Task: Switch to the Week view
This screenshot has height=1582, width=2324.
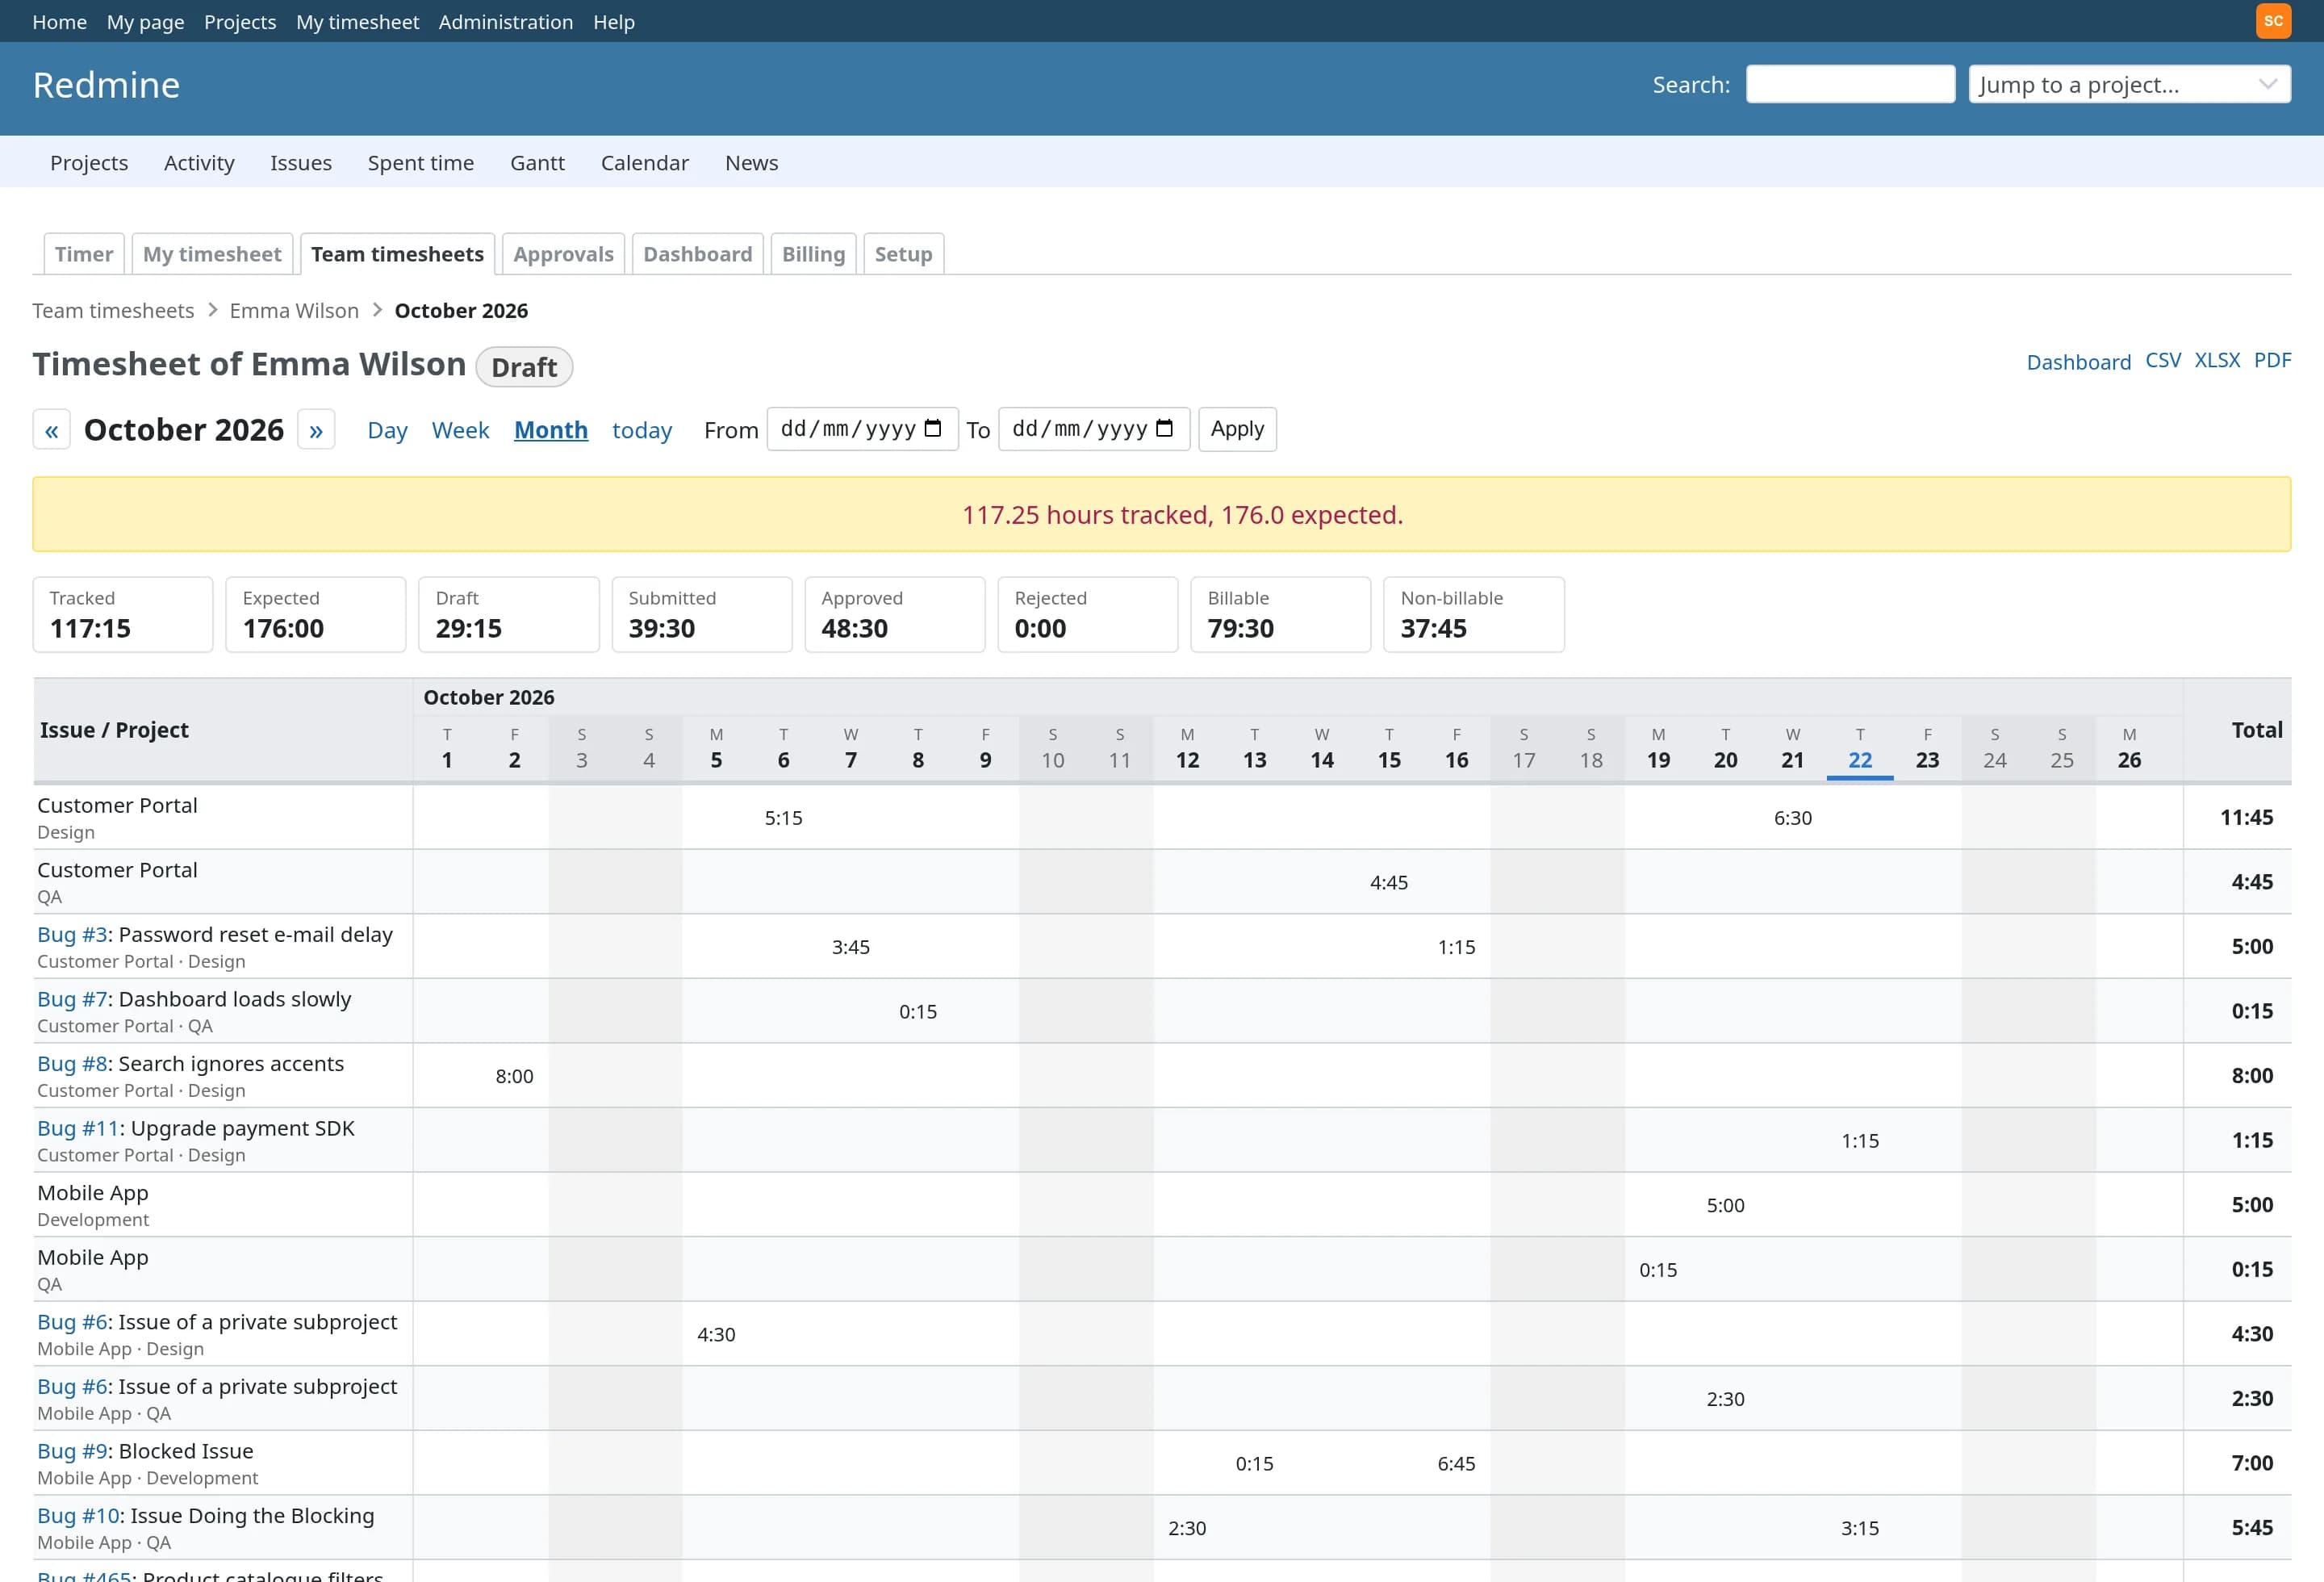Action: (460, 430)
